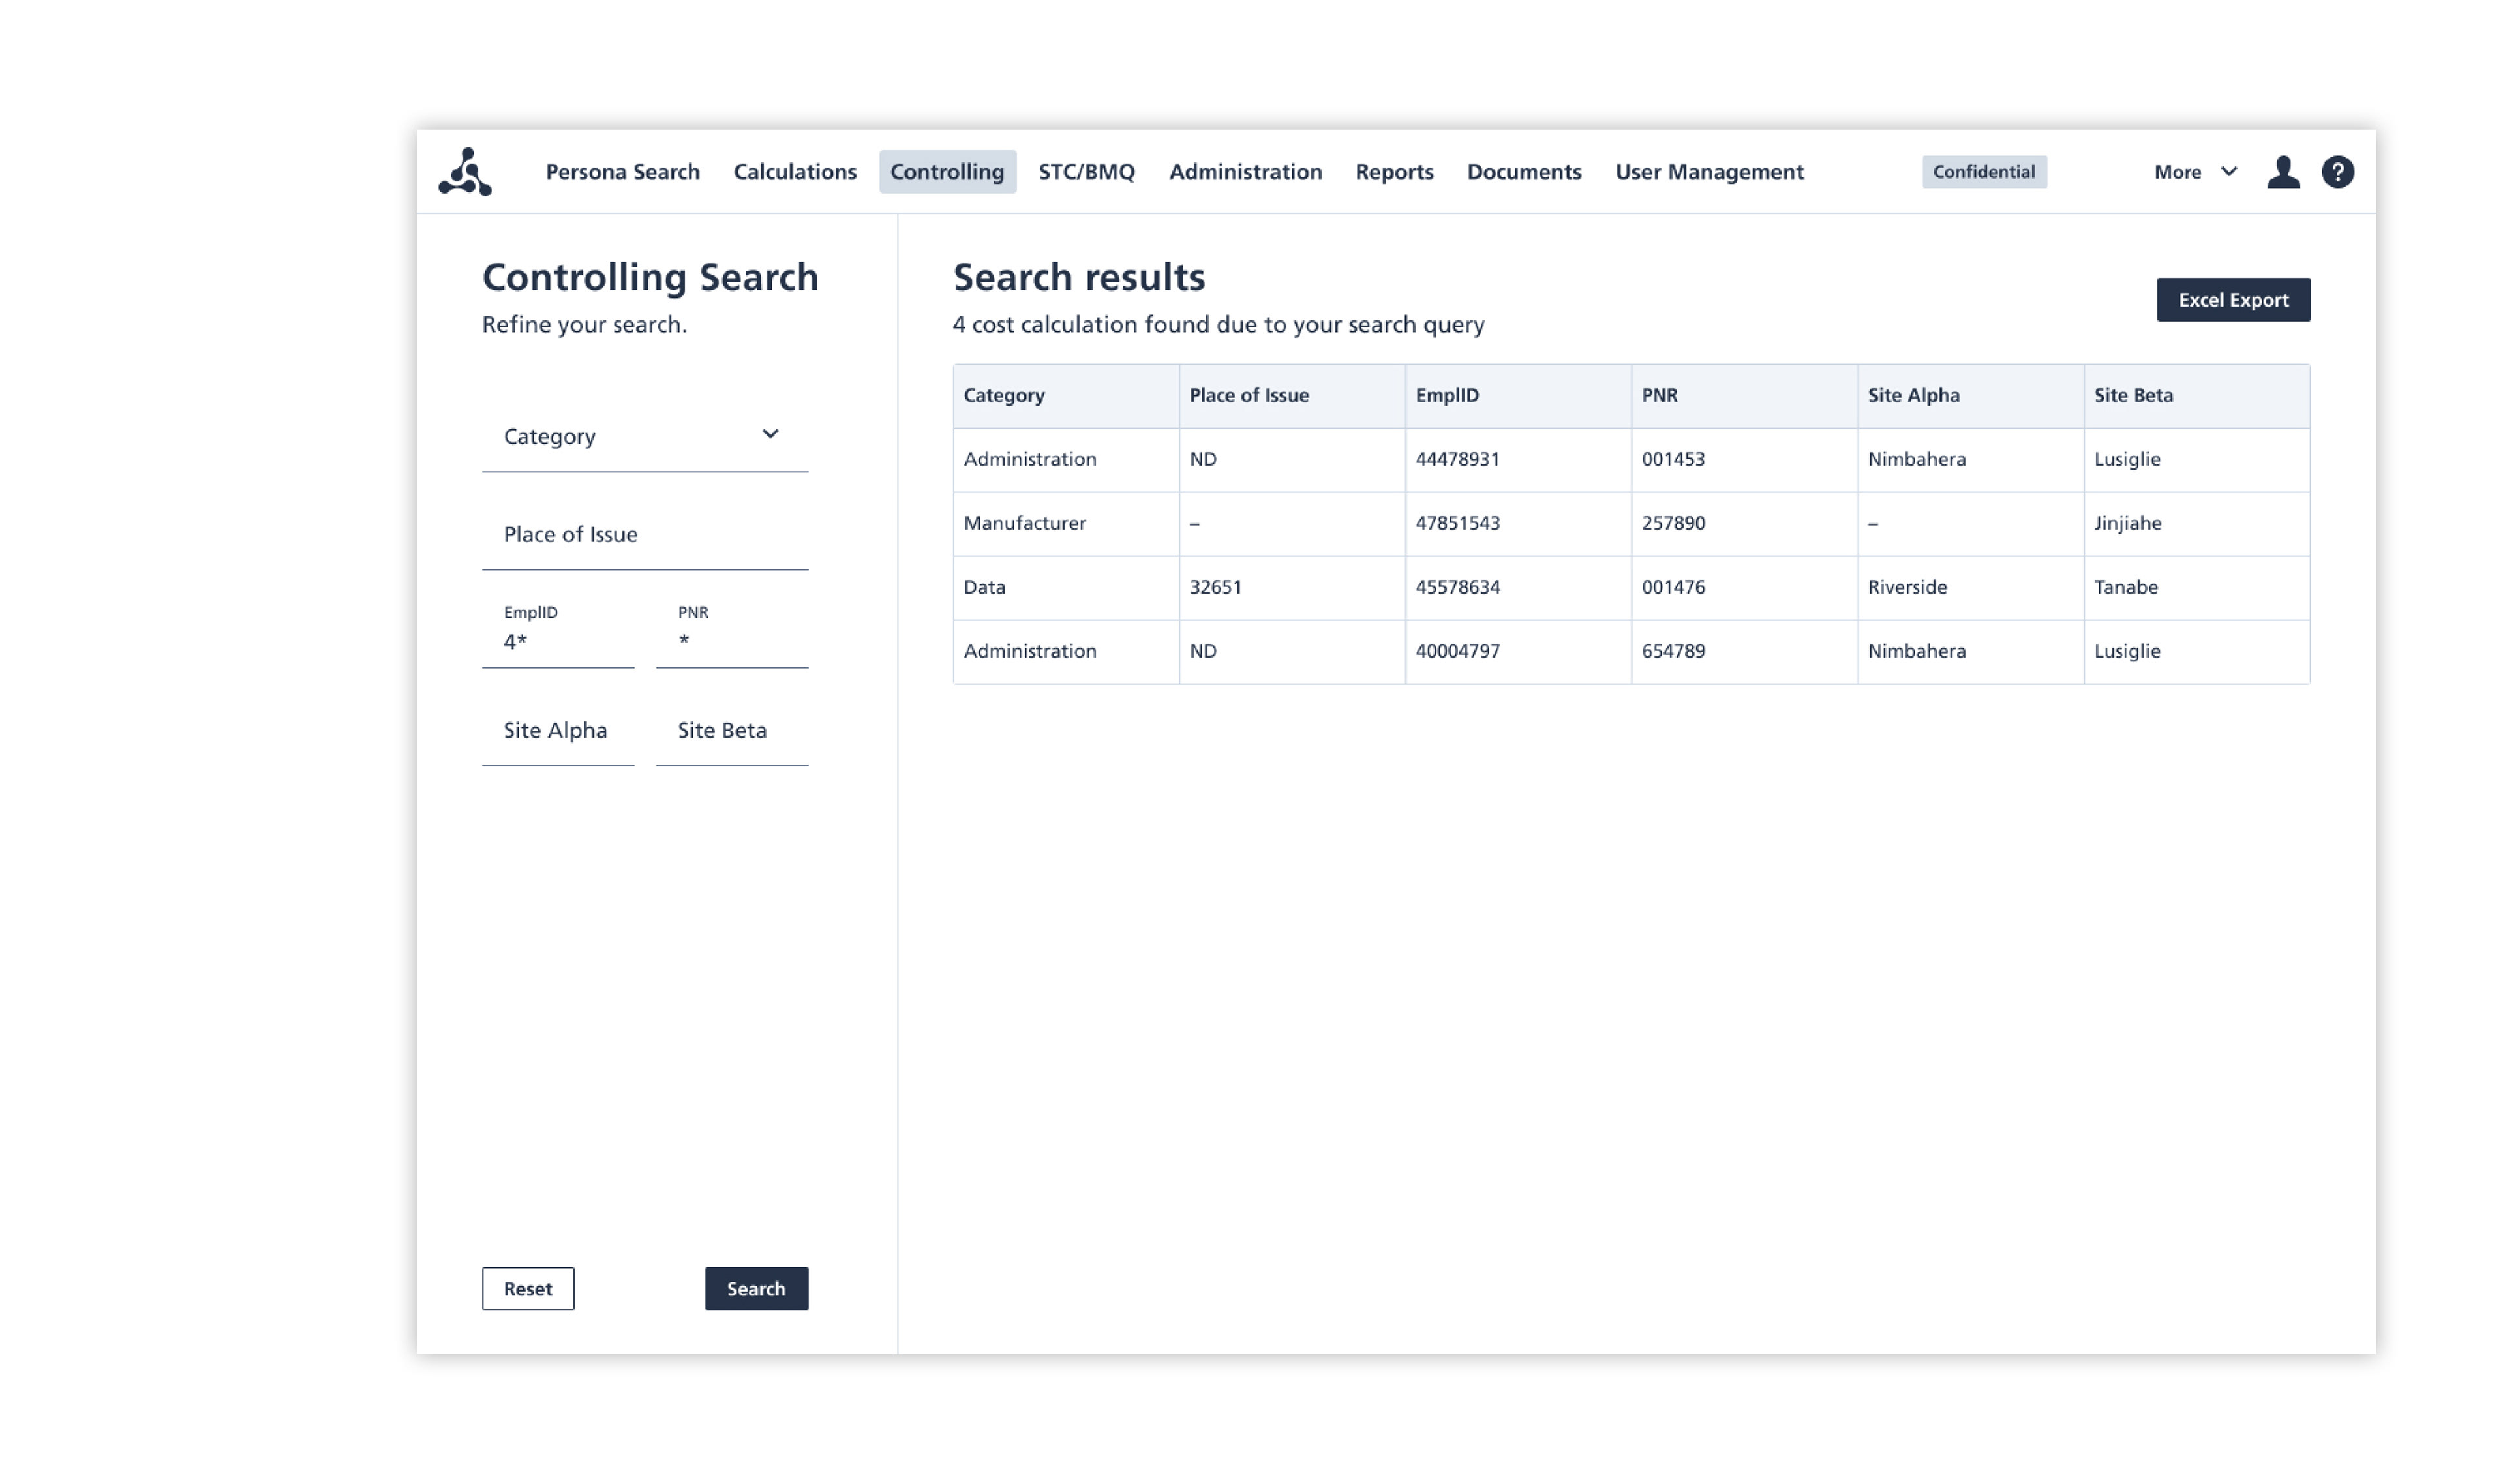Click the Reset button

[528, 1289]
